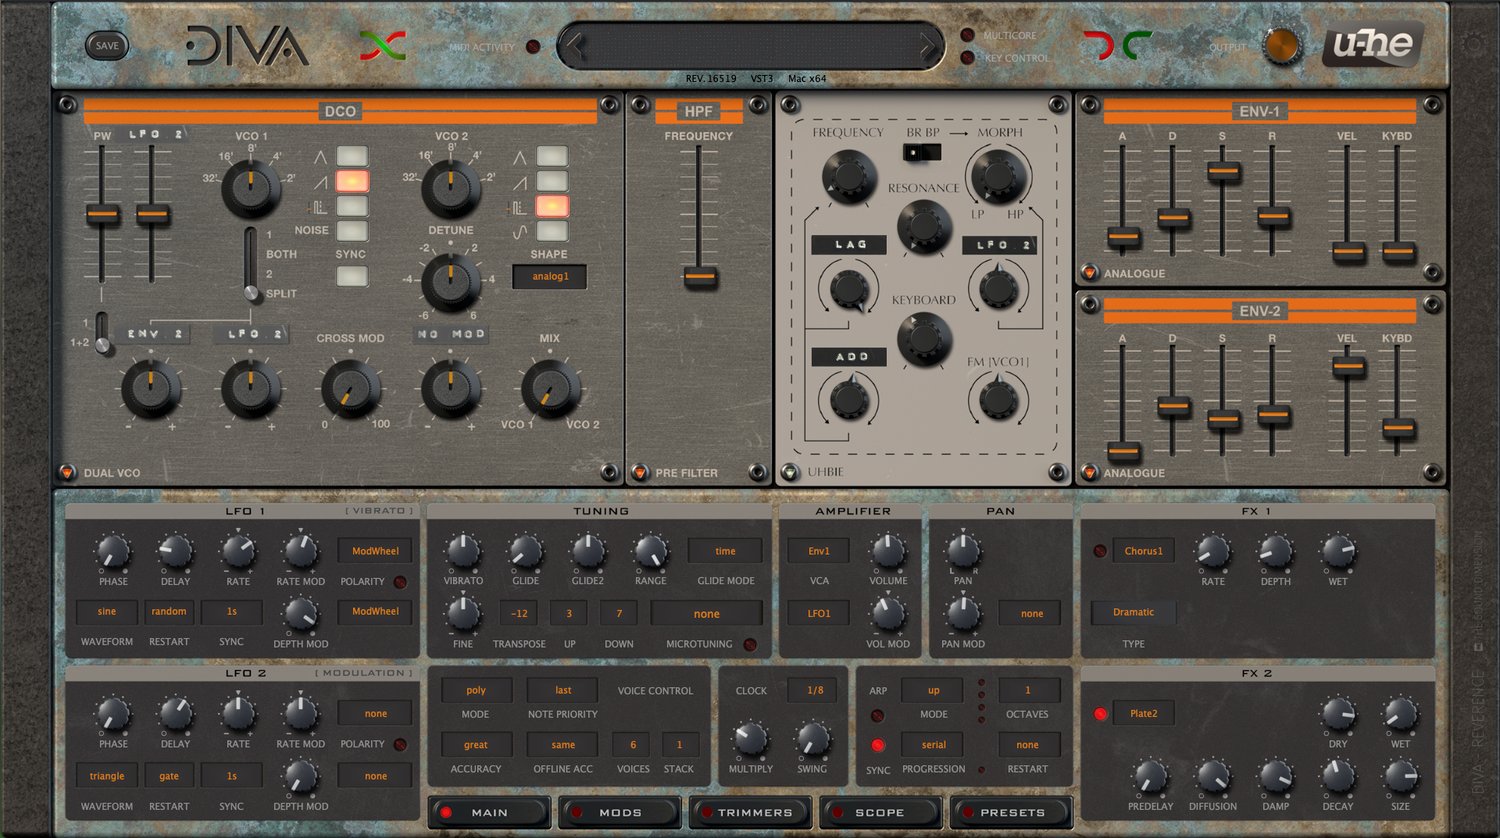Screen dimensions: 1500x838
Task: Go to previous preset with left arrow
Action: pos(575,46)
